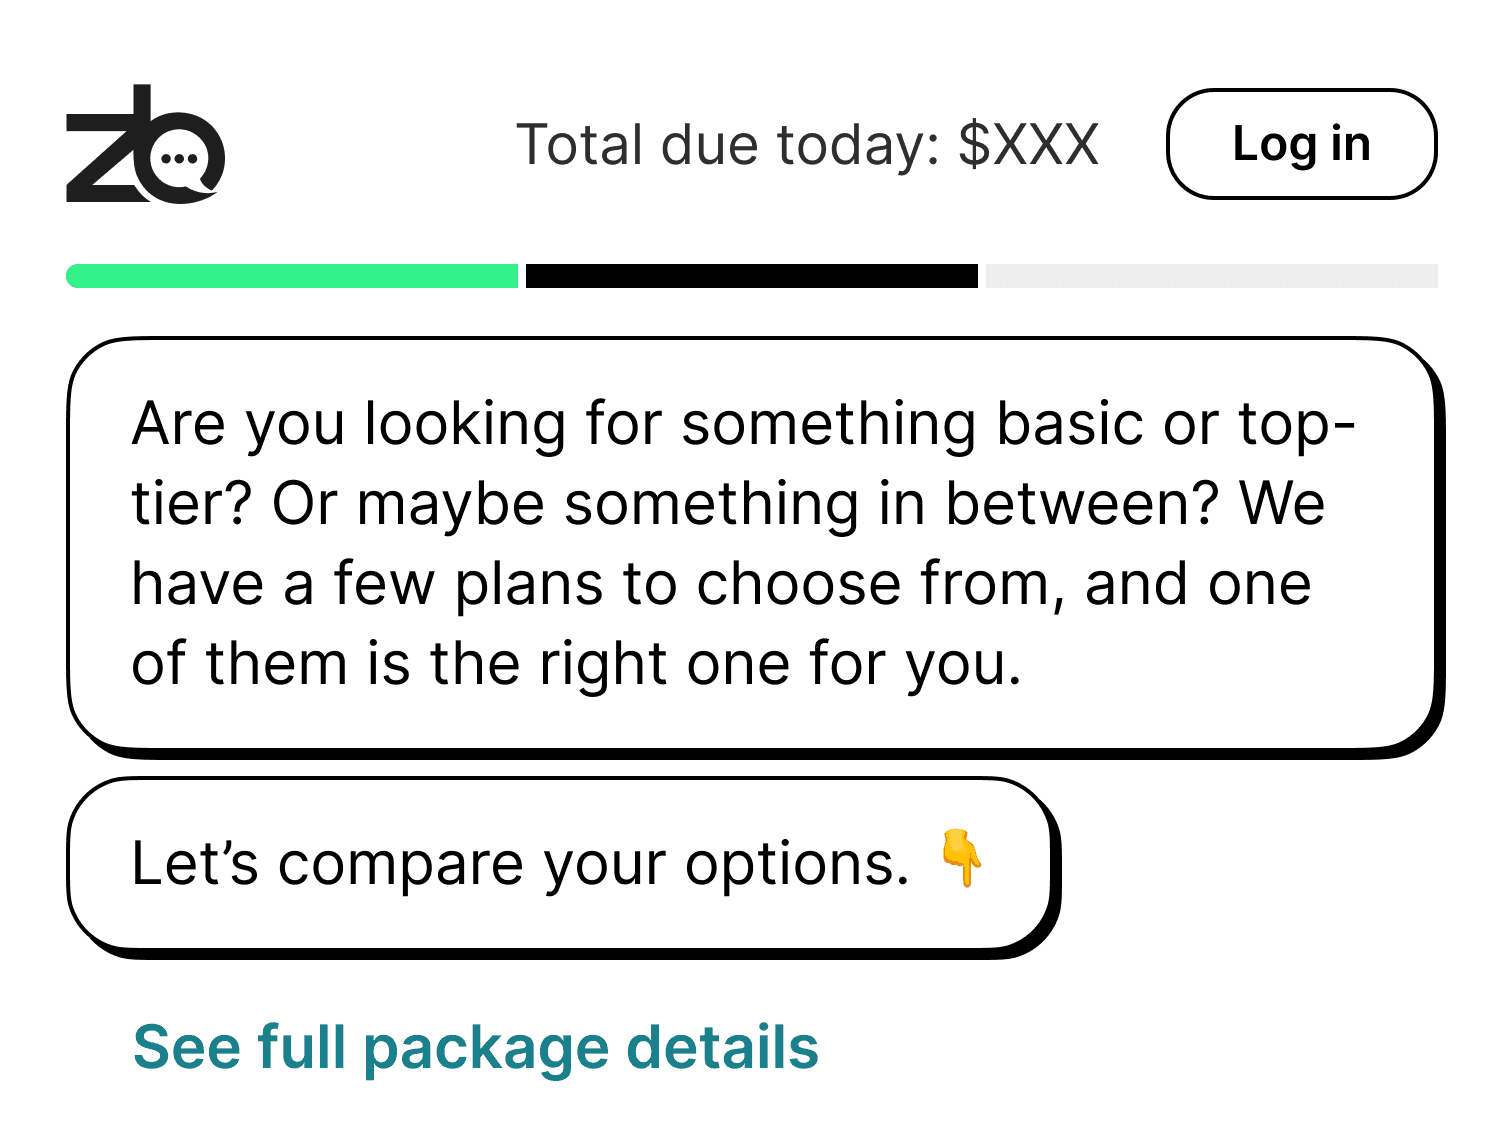Click the speech bubble dots in logo
The height and width of the screenshot is (1136, 1501).
179,159
